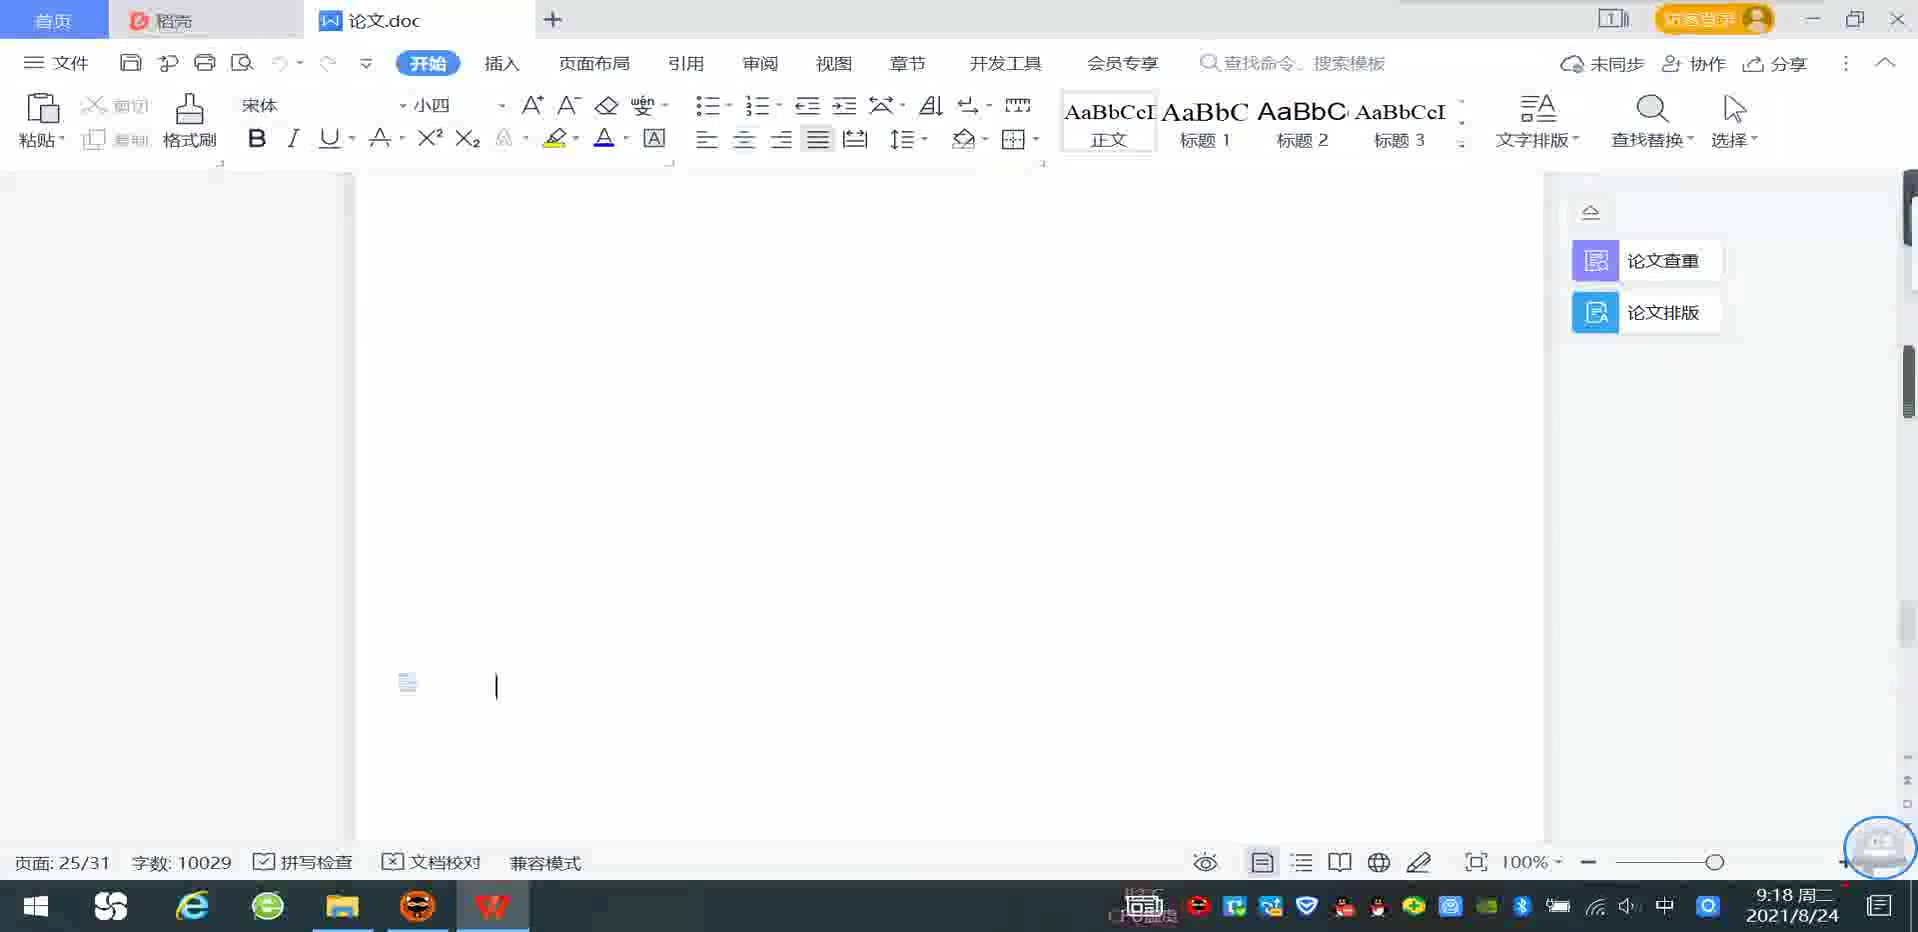Screen dimensions: 1918x932
Task: Click the Undo arrow icon
Action: coord(280,63)
